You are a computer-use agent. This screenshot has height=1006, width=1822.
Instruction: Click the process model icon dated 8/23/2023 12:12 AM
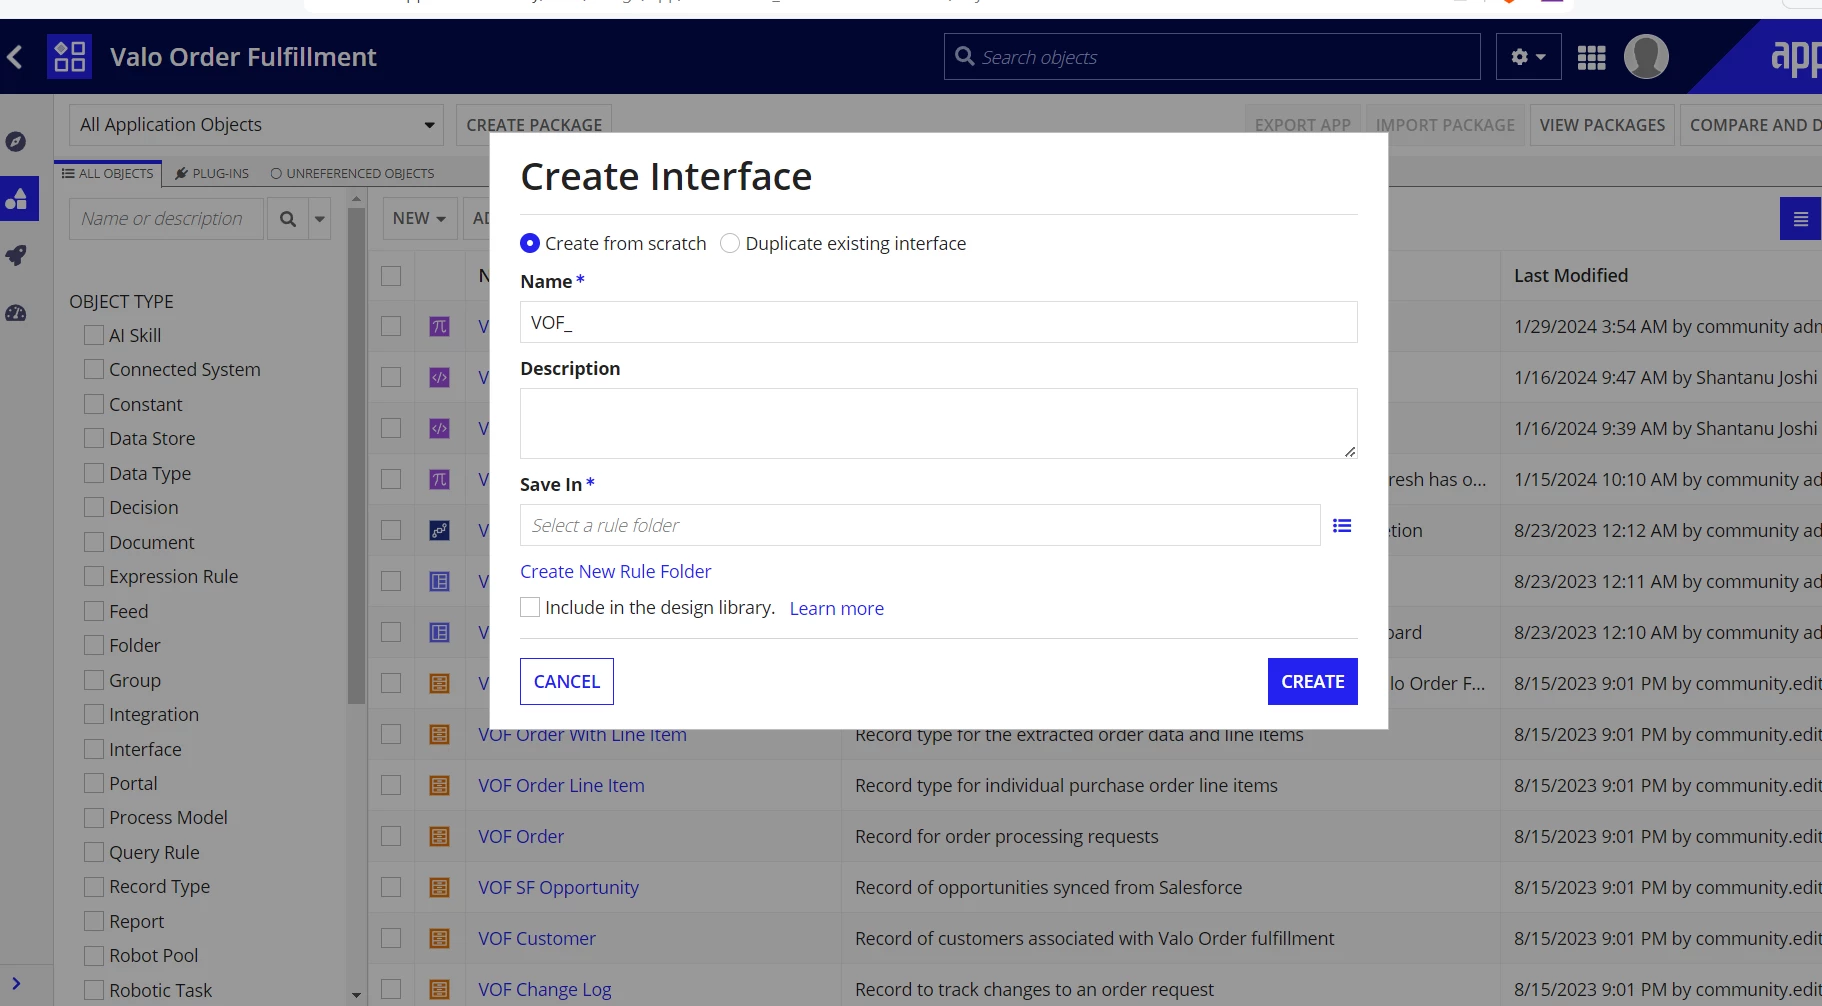(x=439, y=530)
